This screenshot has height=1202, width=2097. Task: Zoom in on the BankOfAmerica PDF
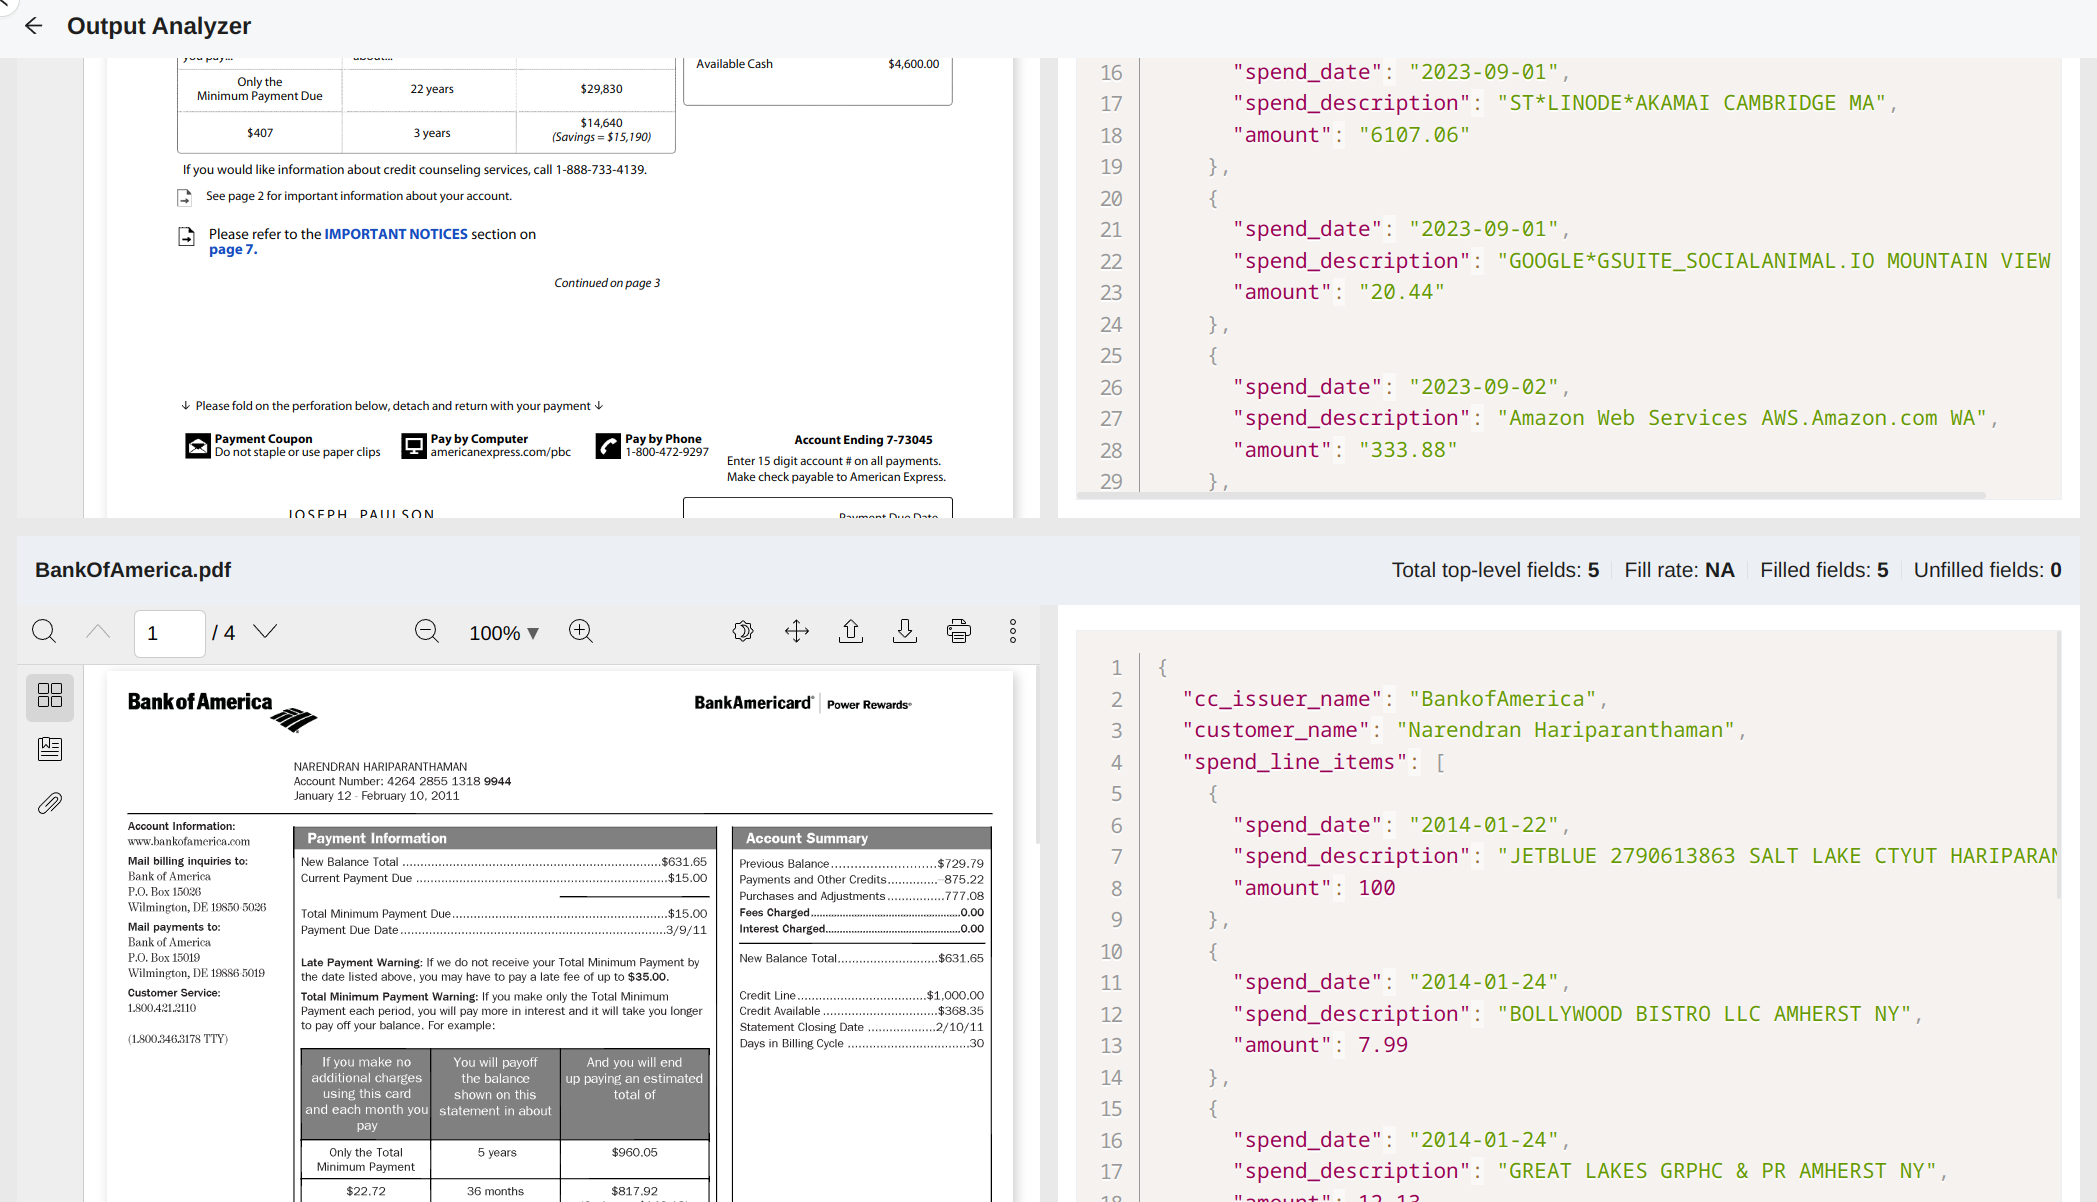tap(581, 631)
